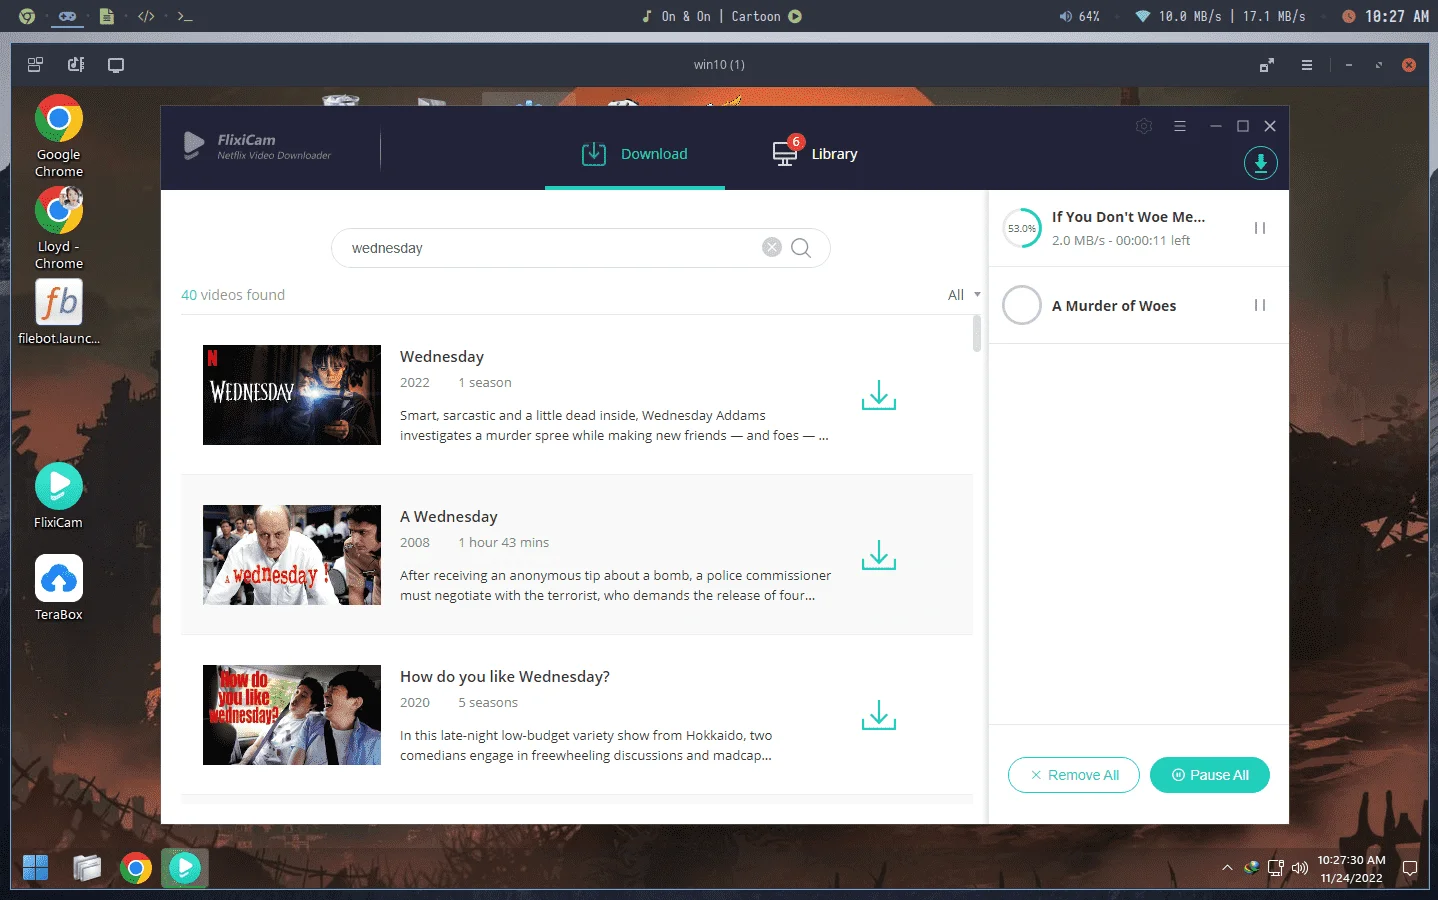Click the How do you like Wednesday? title
The height and width of the screenshot is (900, 1438).
click(505, 677)
